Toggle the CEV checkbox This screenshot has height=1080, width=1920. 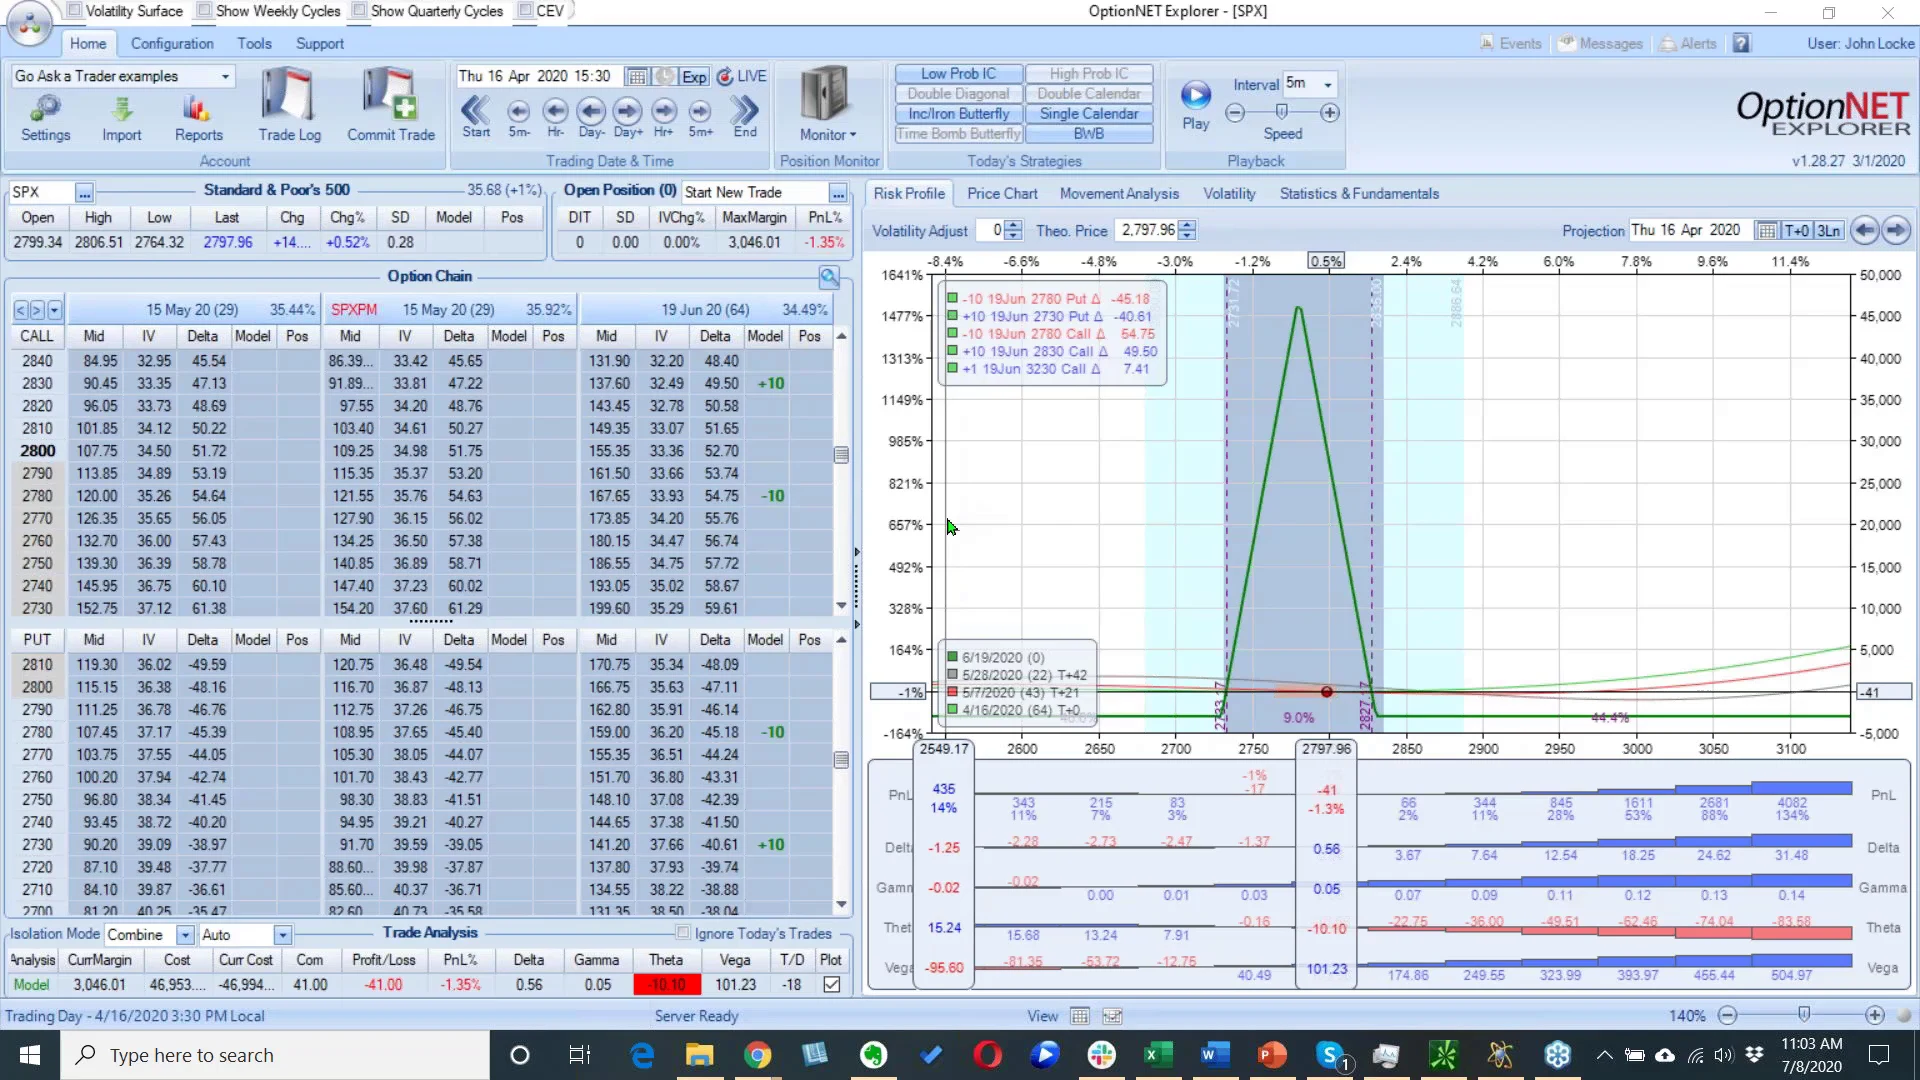click(x=525, y=11)
